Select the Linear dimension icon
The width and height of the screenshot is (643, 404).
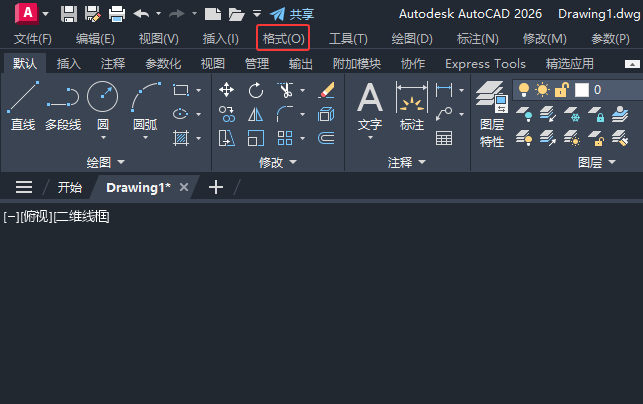pyautogui.click(x=444, y=89)
